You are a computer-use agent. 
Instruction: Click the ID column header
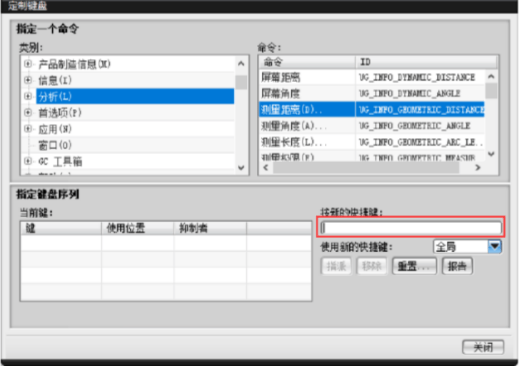pos(426,62)
